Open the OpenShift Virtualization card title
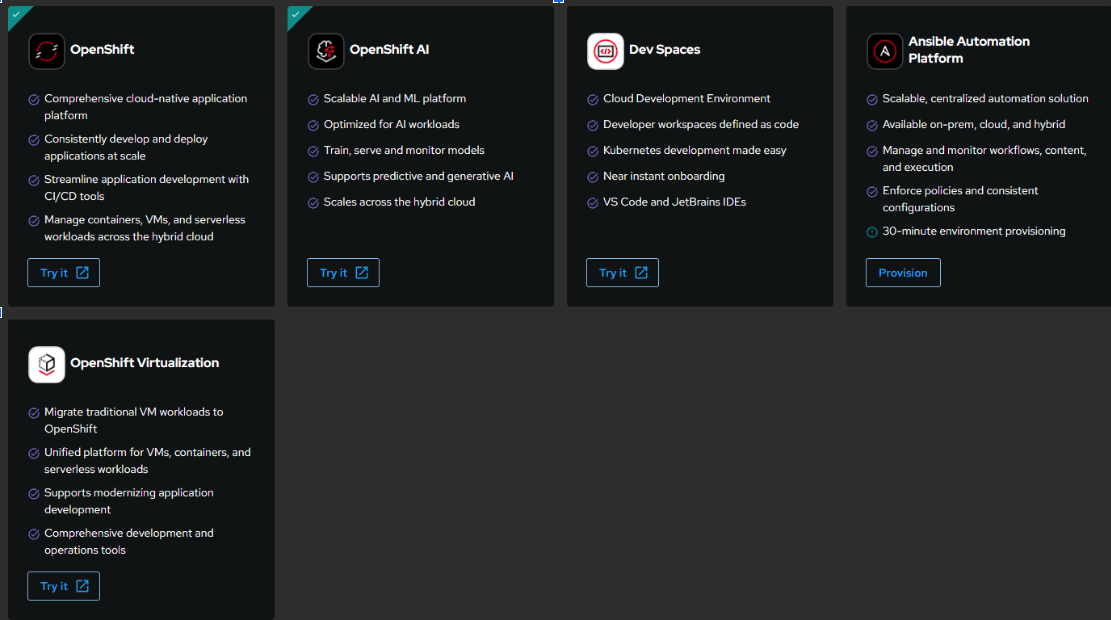Image resolution: width=1111 pixels, height=620 pixels. click(x=144, y=363)
